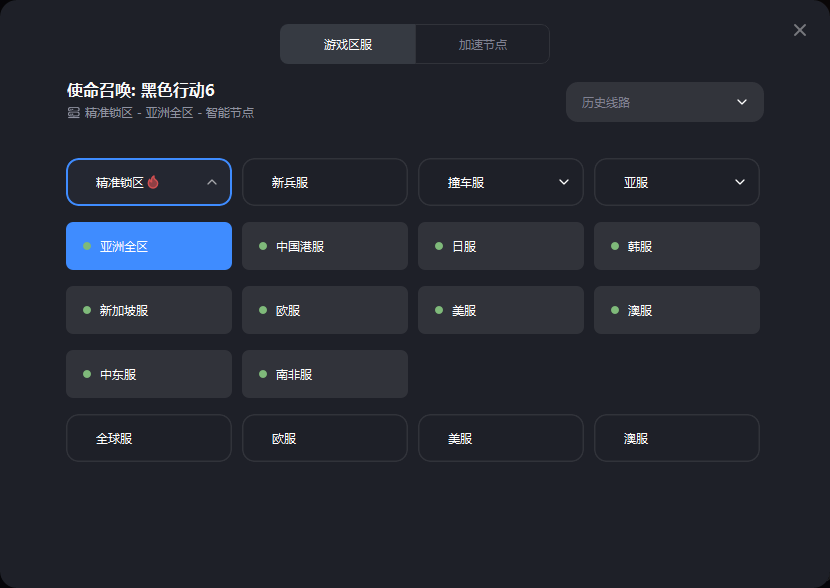Expand the 撞车服 dropdown arrow

point(564,182)
